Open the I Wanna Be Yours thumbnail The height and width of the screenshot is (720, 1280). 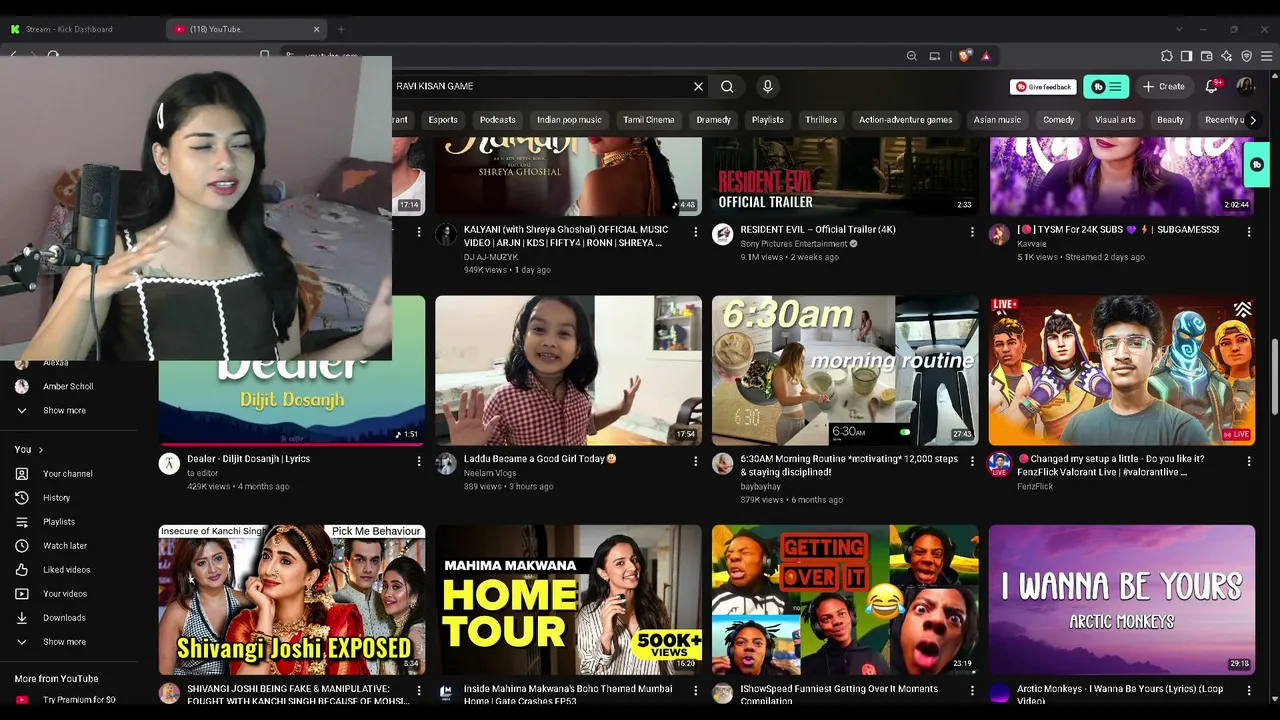pos(1122,600)
